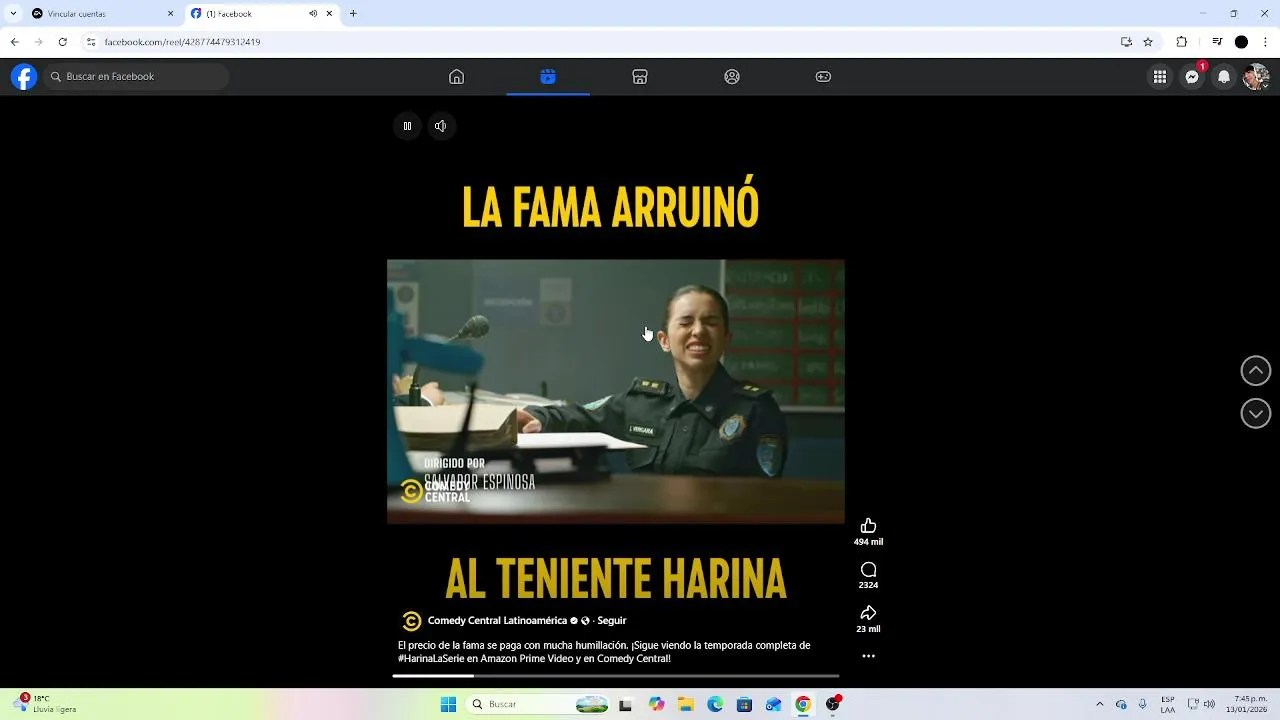
Task: Open the Windows Start menu
Action: 448,705
